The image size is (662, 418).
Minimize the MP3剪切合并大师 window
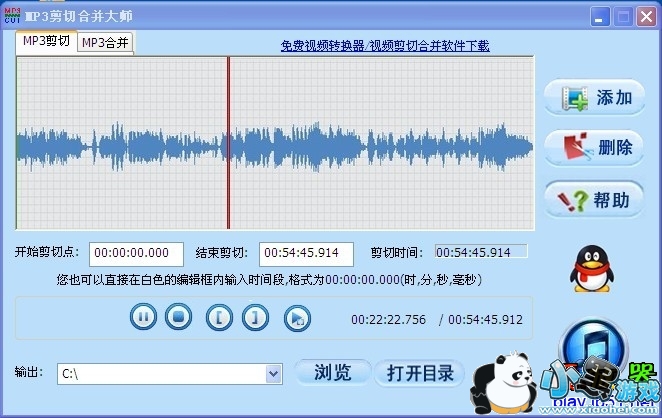600,17
